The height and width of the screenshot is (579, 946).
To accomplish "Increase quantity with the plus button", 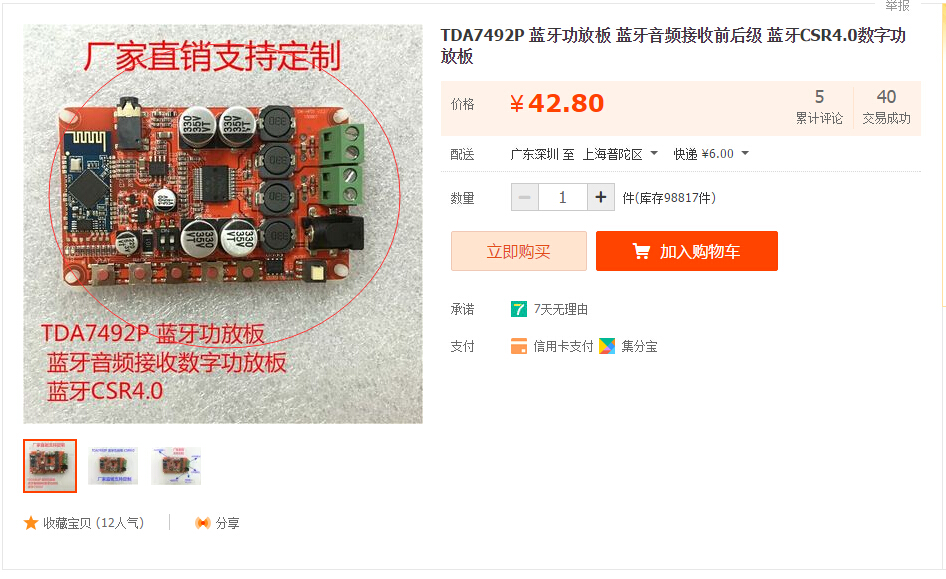I will pos(601,197).
